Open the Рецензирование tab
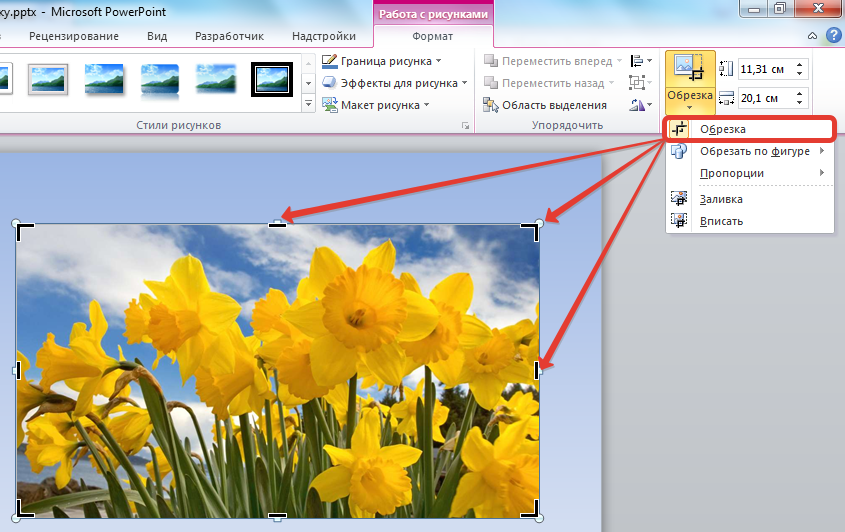Viewport: 845px width, 532px height. pyautogui.click(x=74, y=36)
